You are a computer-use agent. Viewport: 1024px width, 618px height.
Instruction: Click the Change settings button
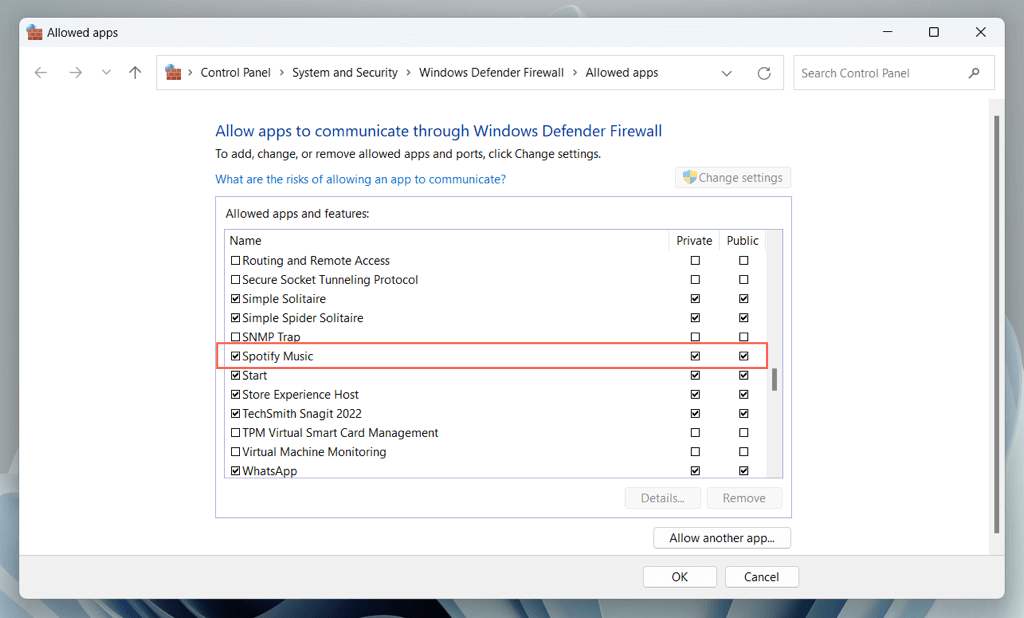pyautogui.click(x=733, y=178)
